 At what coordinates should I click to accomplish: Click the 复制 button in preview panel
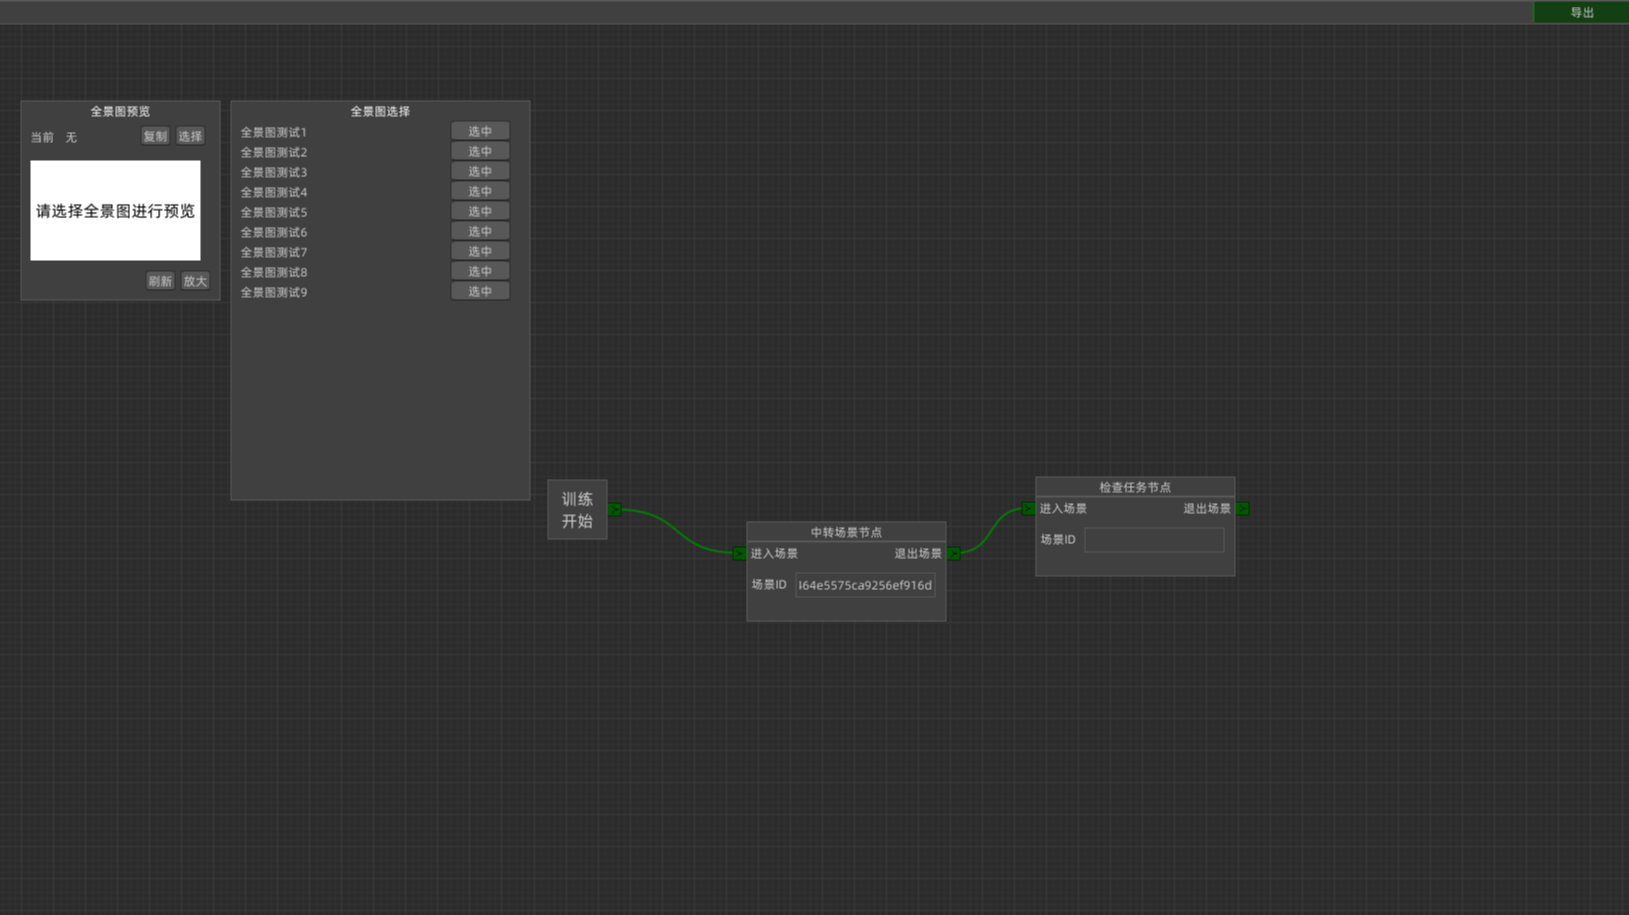[x=155, y=137]
